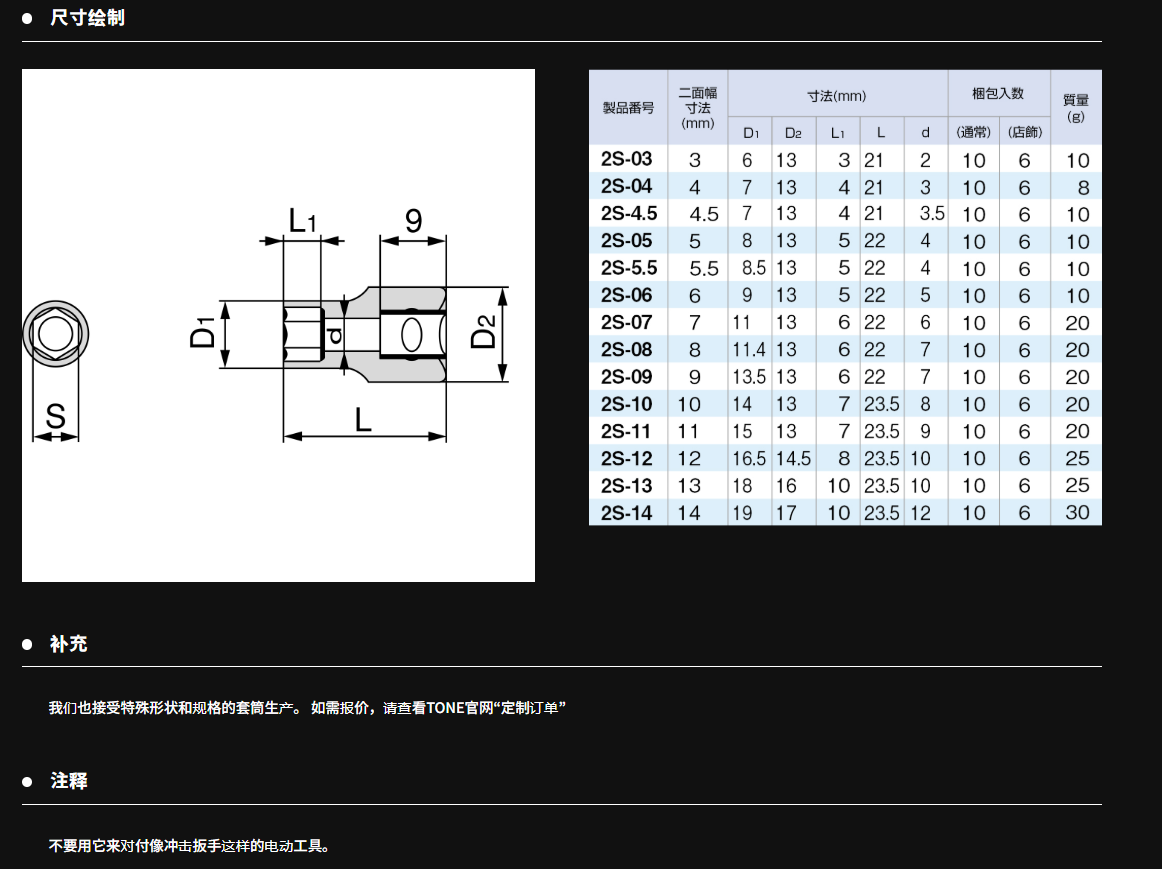1162x869 pixels.
Task: Click the 梱包入数 table header
Action: pyautogui.click(x=998, y=94)
